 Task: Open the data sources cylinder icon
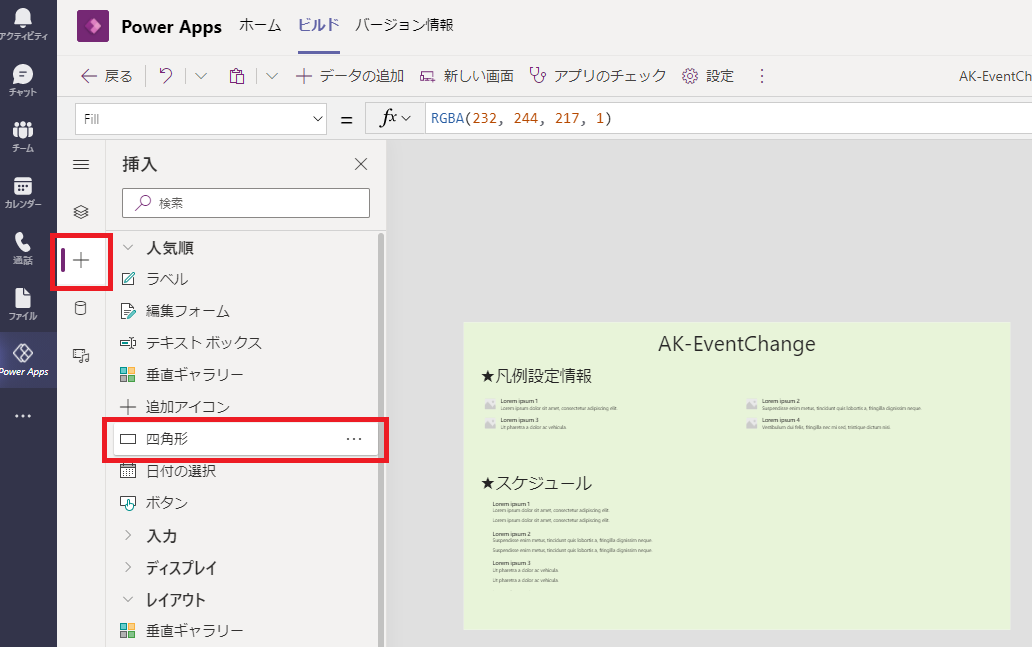pyautogui.click(x=81, y=307)
